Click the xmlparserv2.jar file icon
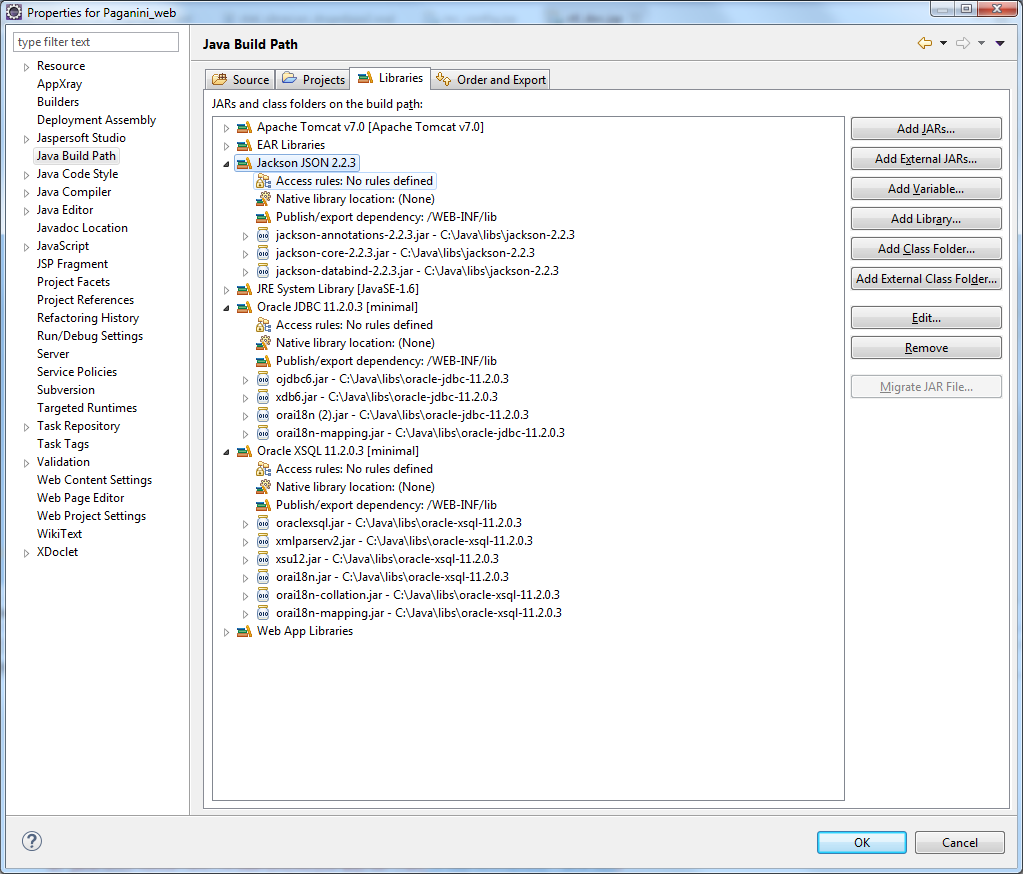This screenshot has width=1023, height=874. point(263,541)
